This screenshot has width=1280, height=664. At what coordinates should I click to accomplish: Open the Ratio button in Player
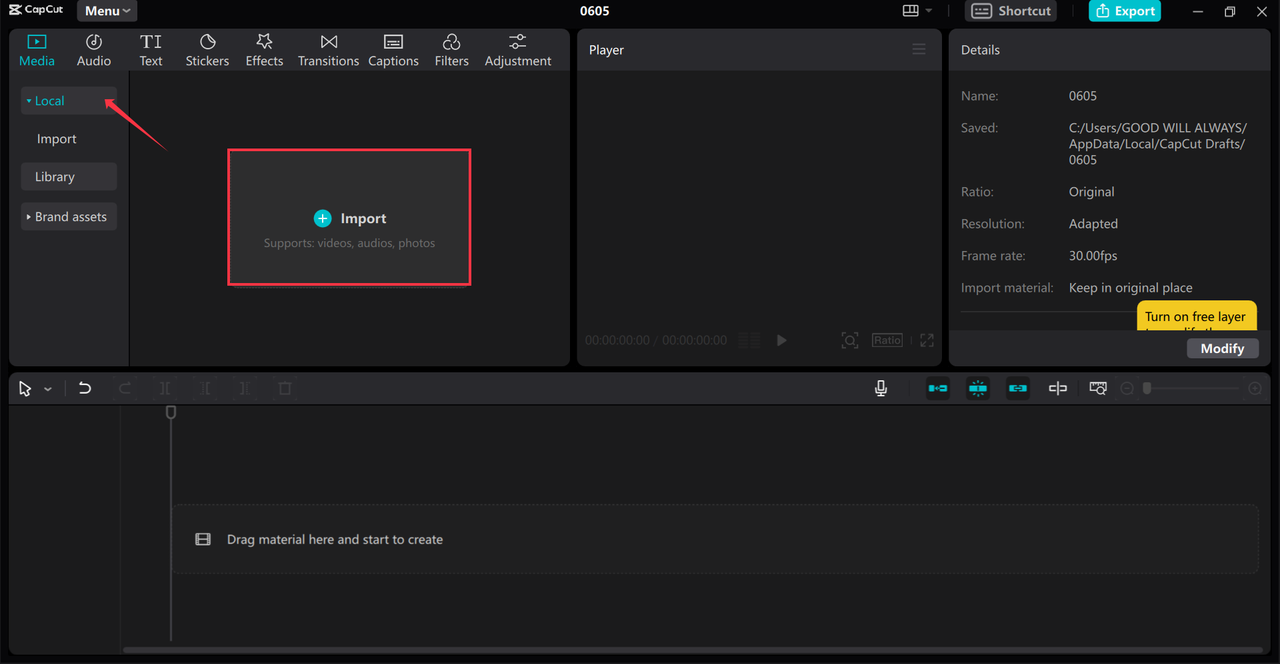pyautogui.click(x=887, y=340)
